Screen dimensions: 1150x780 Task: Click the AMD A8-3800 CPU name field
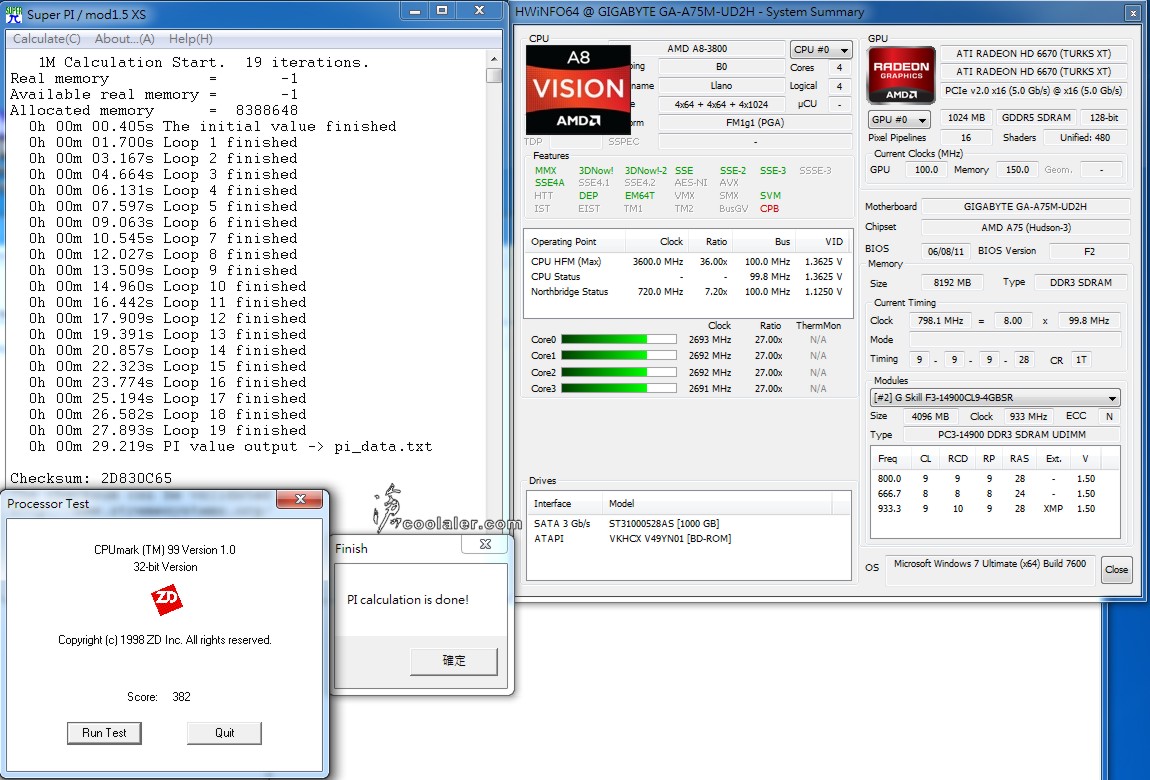coord(697,48)
